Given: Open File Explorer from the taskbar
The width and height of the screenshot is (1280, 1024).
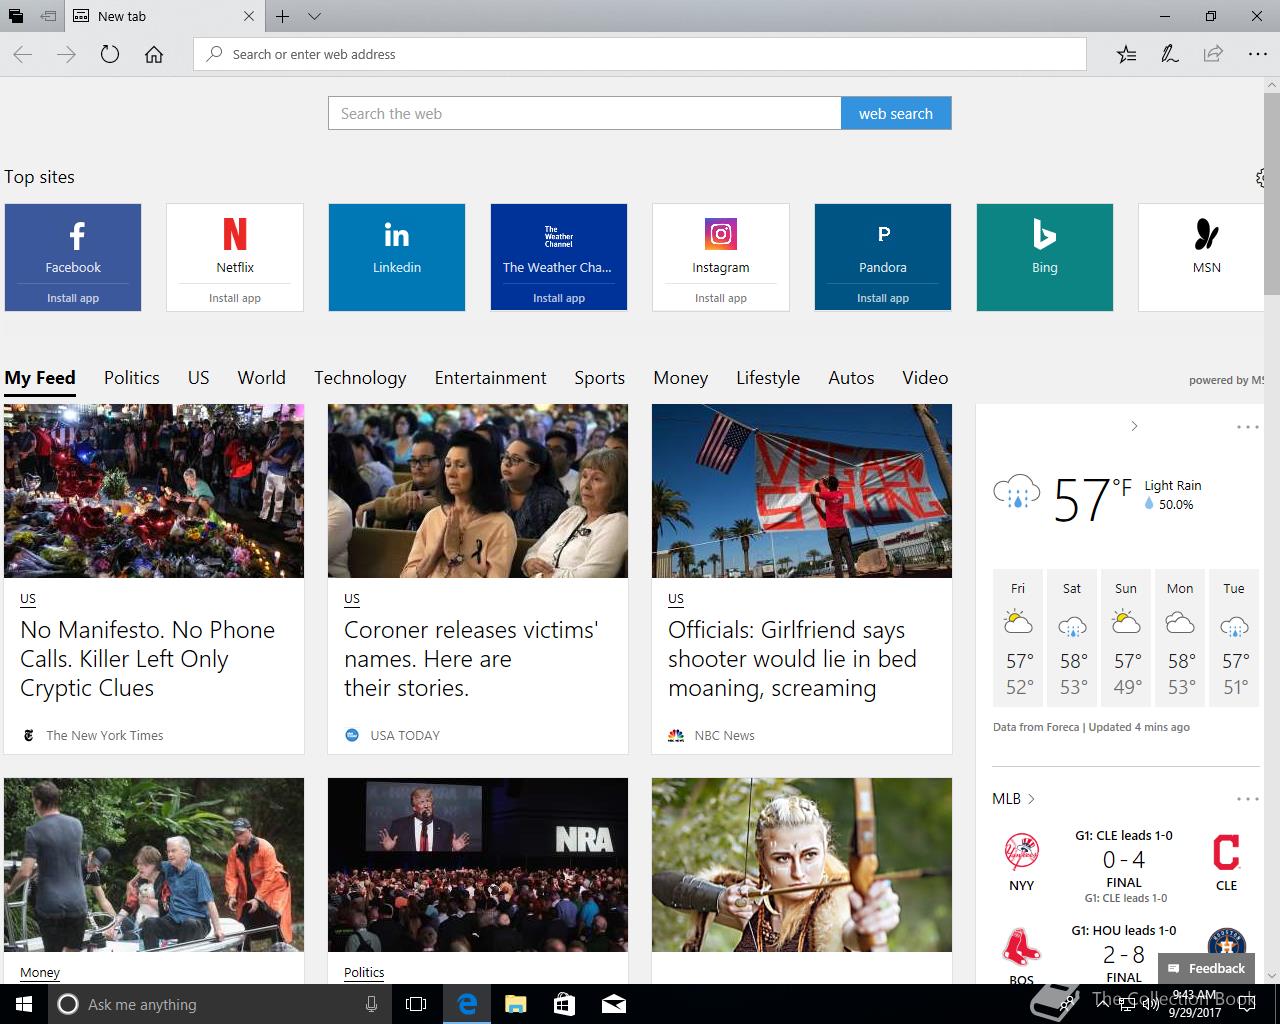Looking at the screenshot, I should [x=515, y=1004].
